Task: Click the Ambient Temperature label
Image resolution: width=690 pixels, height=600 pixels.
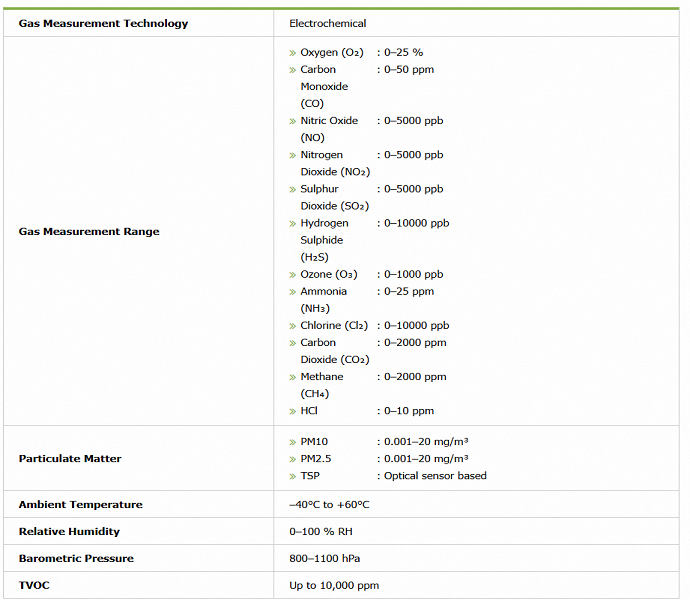Action: click(x=80, y=505)
